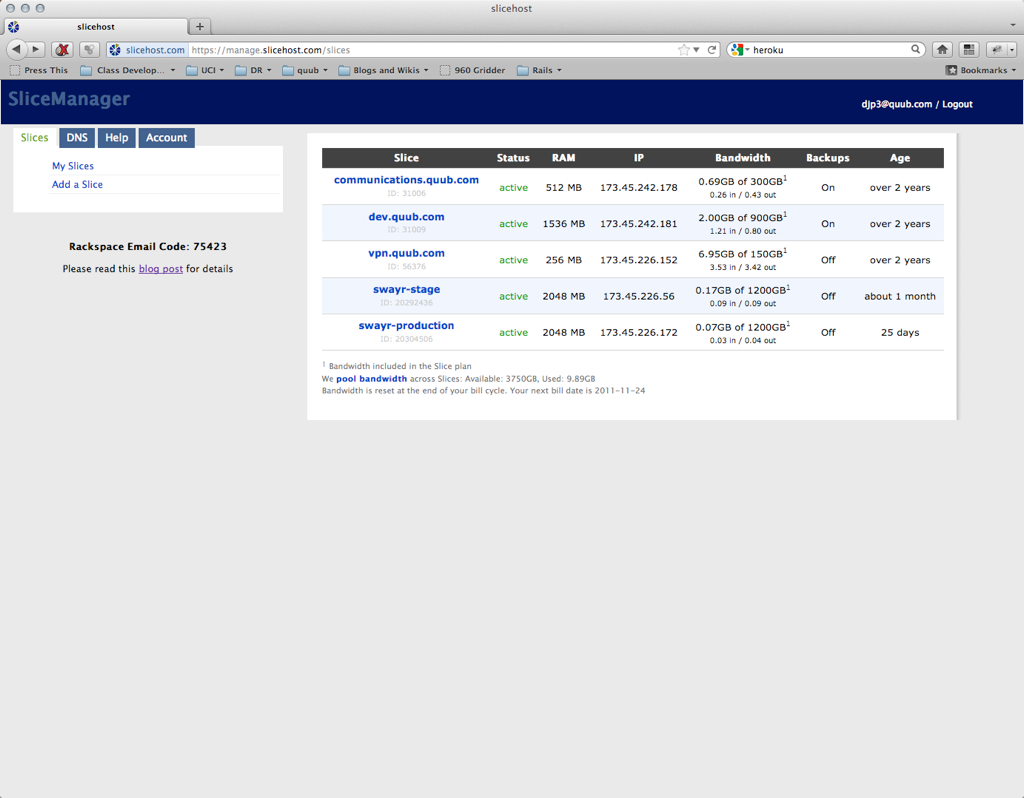The height and width of the screenshot is (798, 1024).
Task: Click into the heroku search field
Action: (x=828, y=49)
